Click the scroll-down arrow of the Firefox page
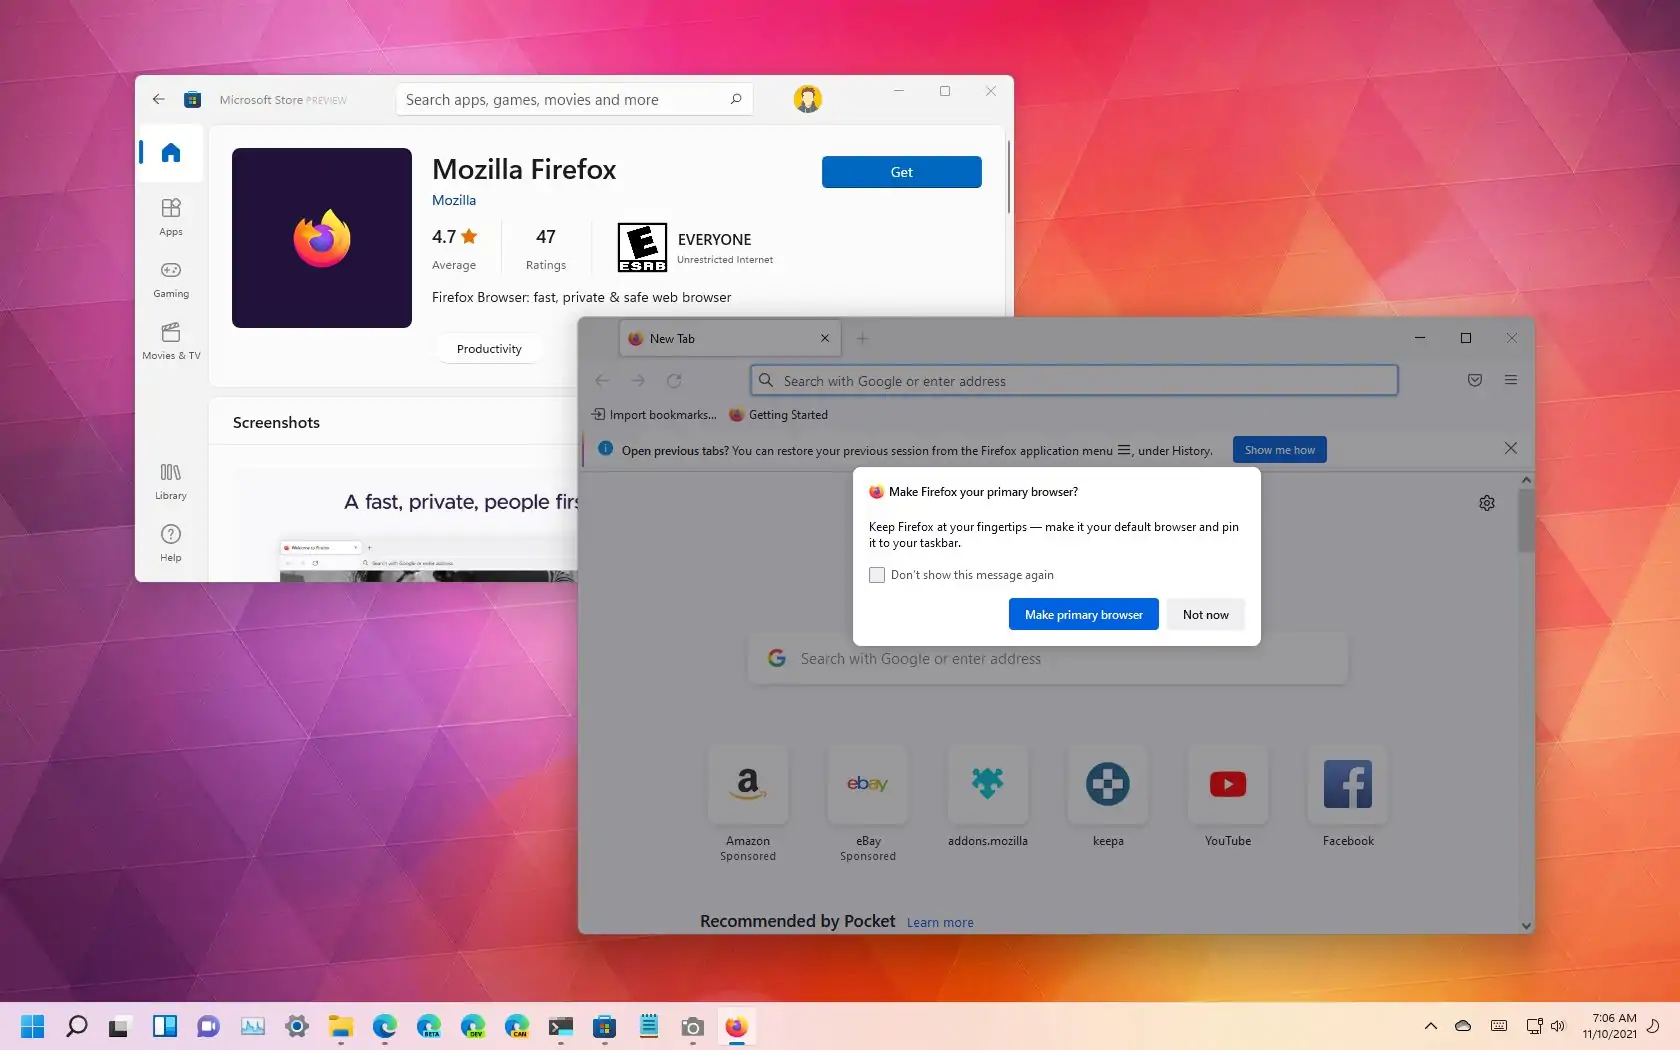The image size is (1680, 1050). pos(1526,925)
